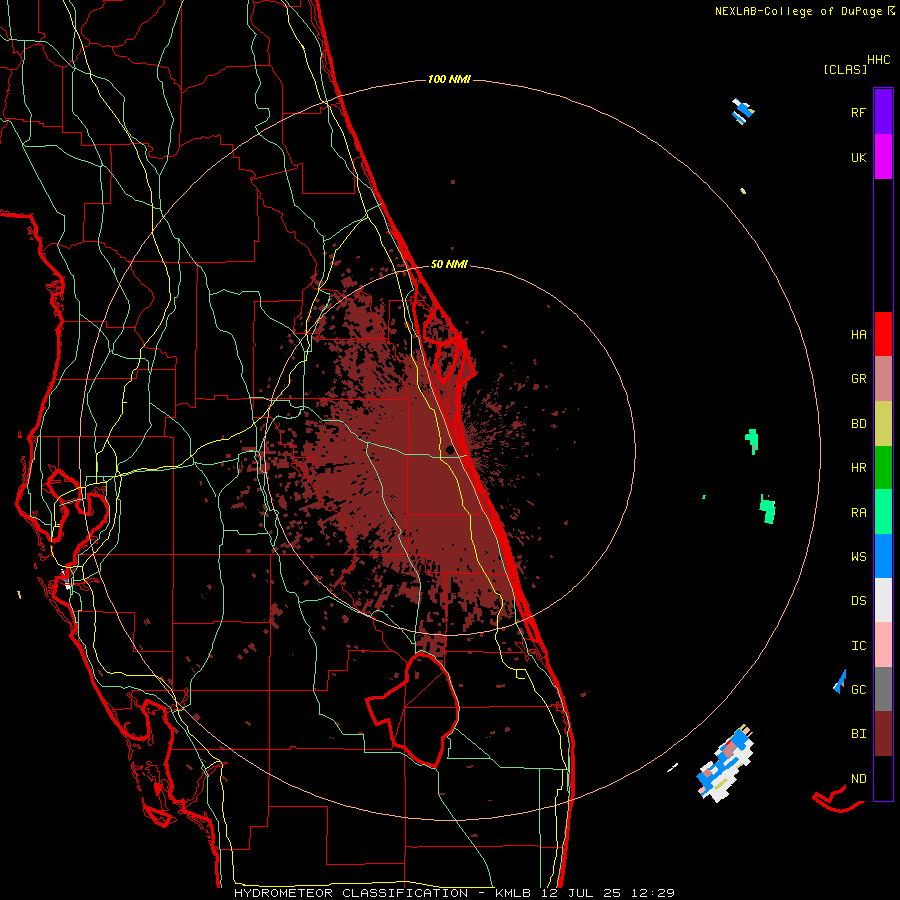
Task: Click the RA light green legend swatch
Action: tap(883, 512)
